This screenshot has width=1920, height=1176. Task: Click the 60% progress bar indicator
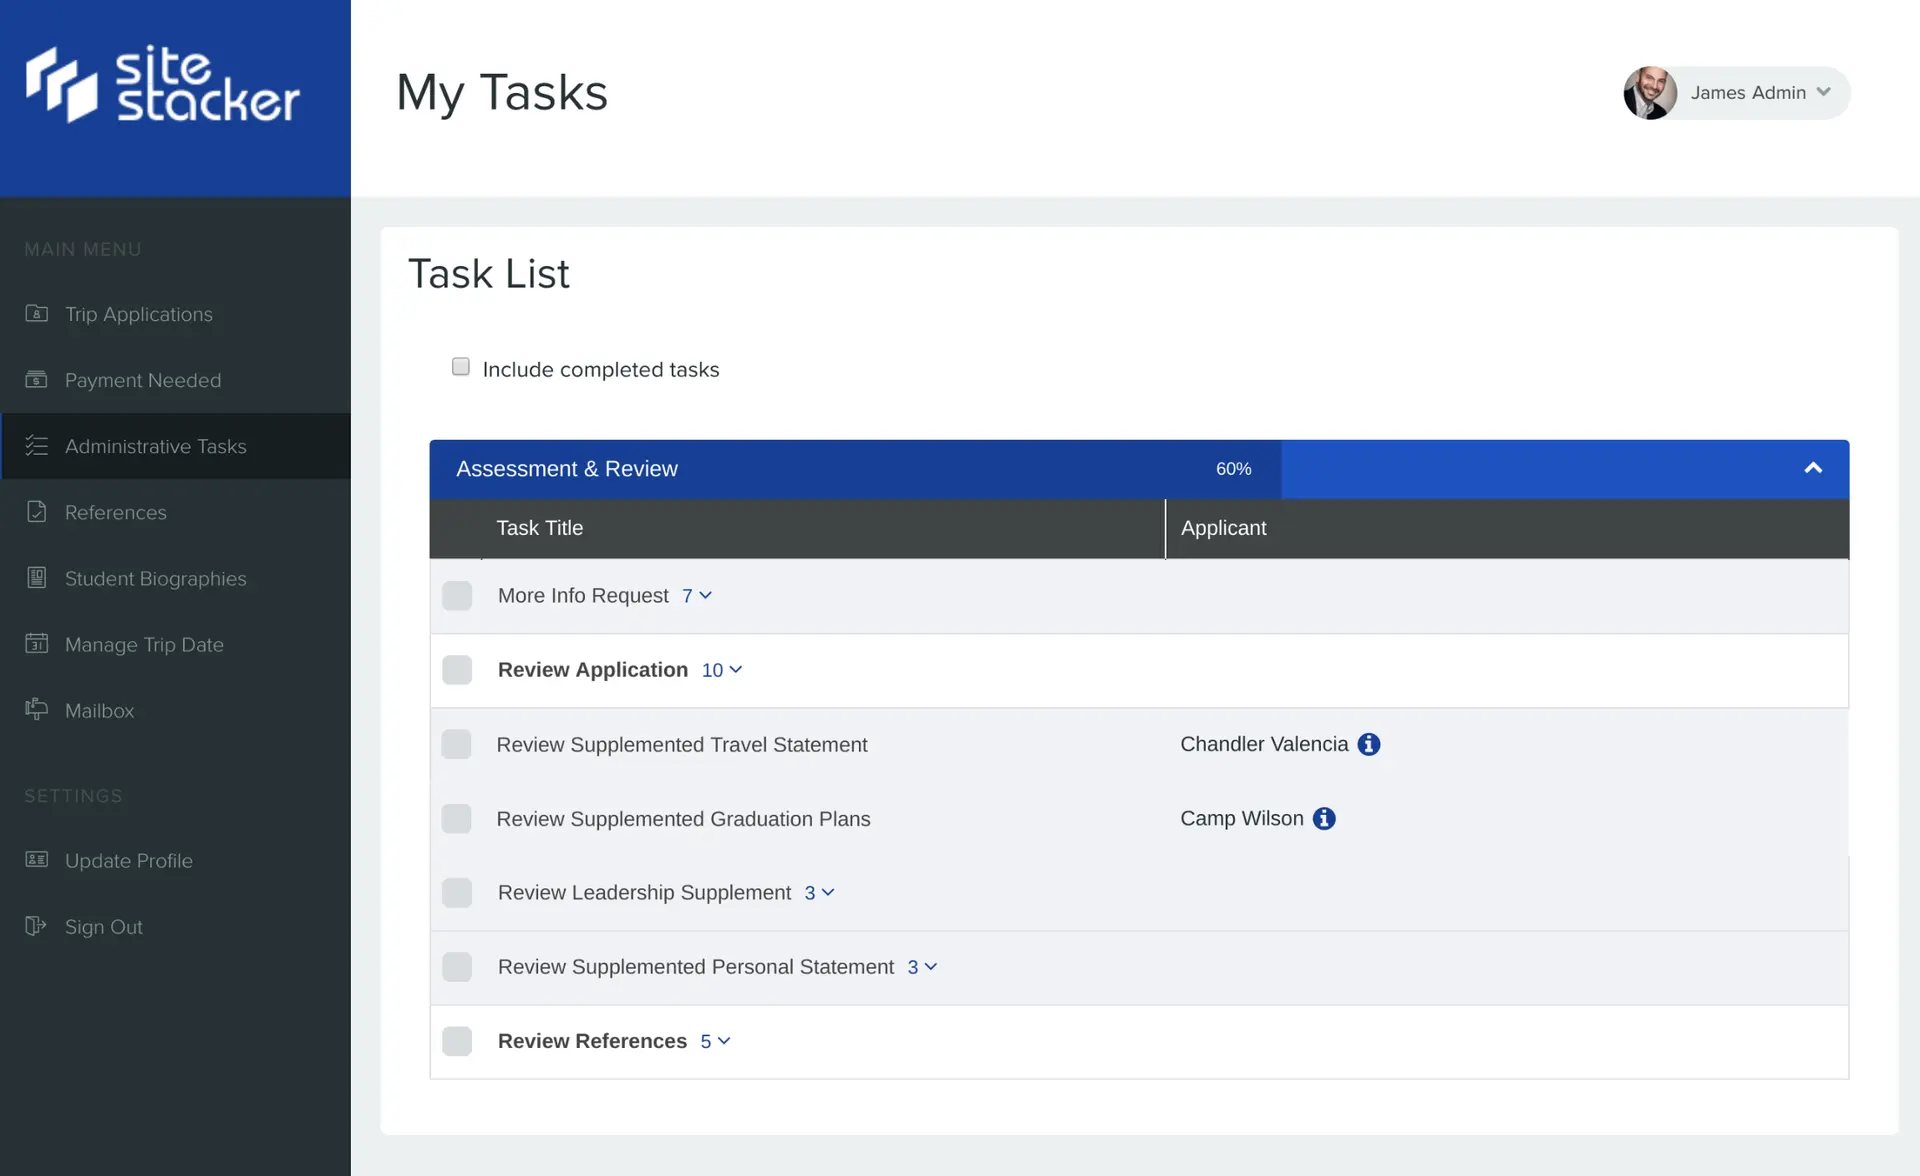click(x=1233, y=469)
